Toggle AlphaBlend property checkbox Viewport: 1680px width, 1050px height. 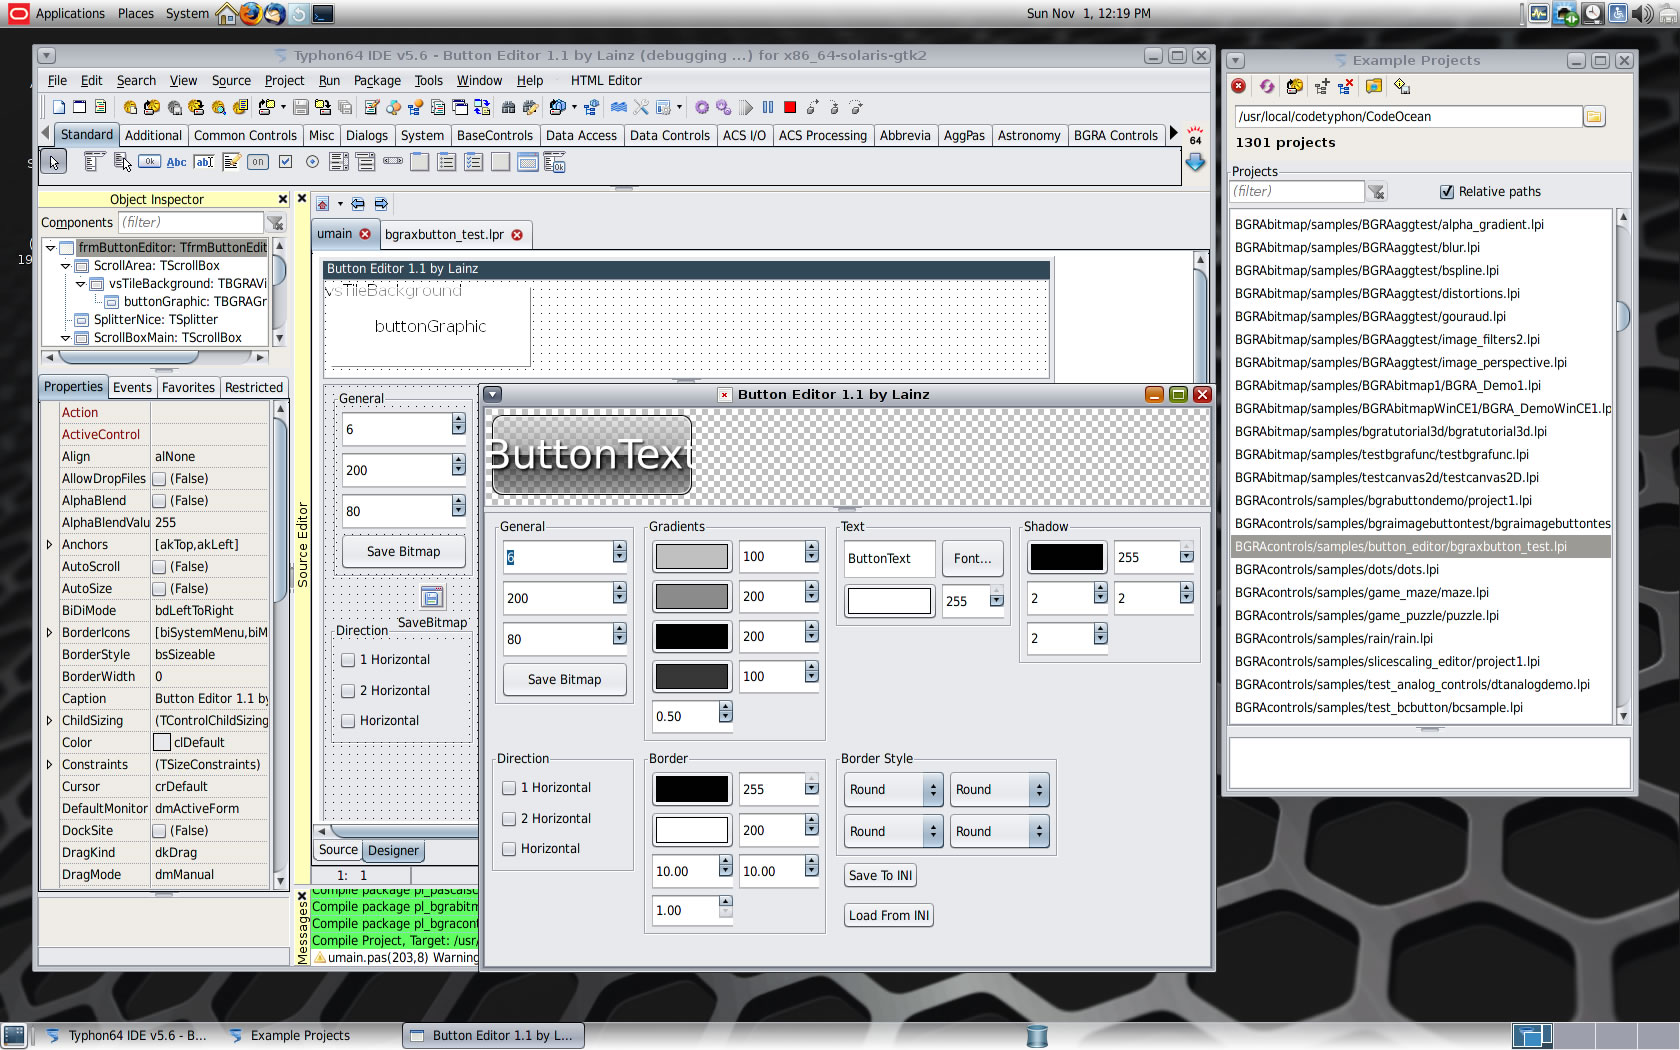coord(159,501)
